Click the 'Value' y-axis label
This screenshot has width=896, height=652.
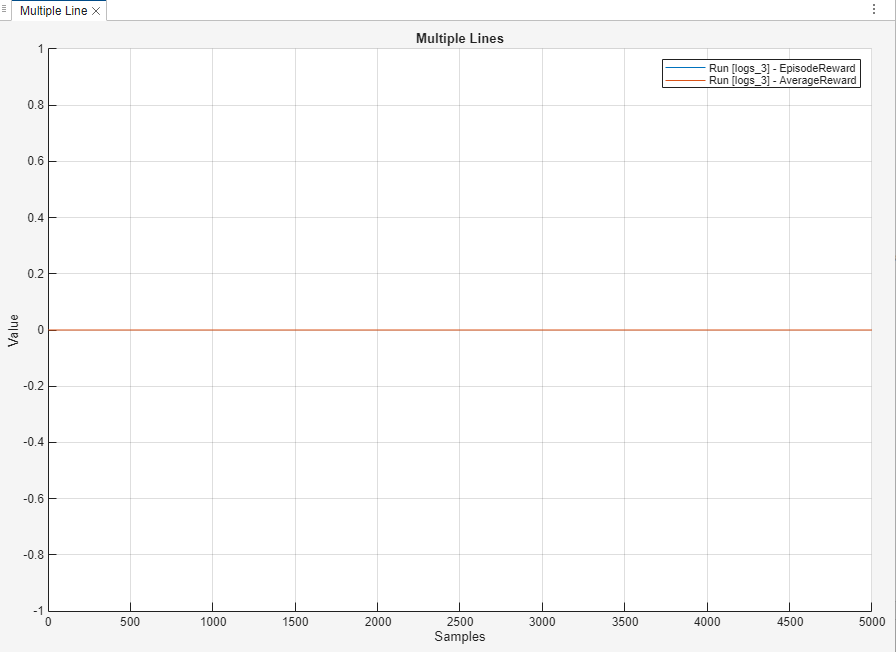[x=14, y=330]
